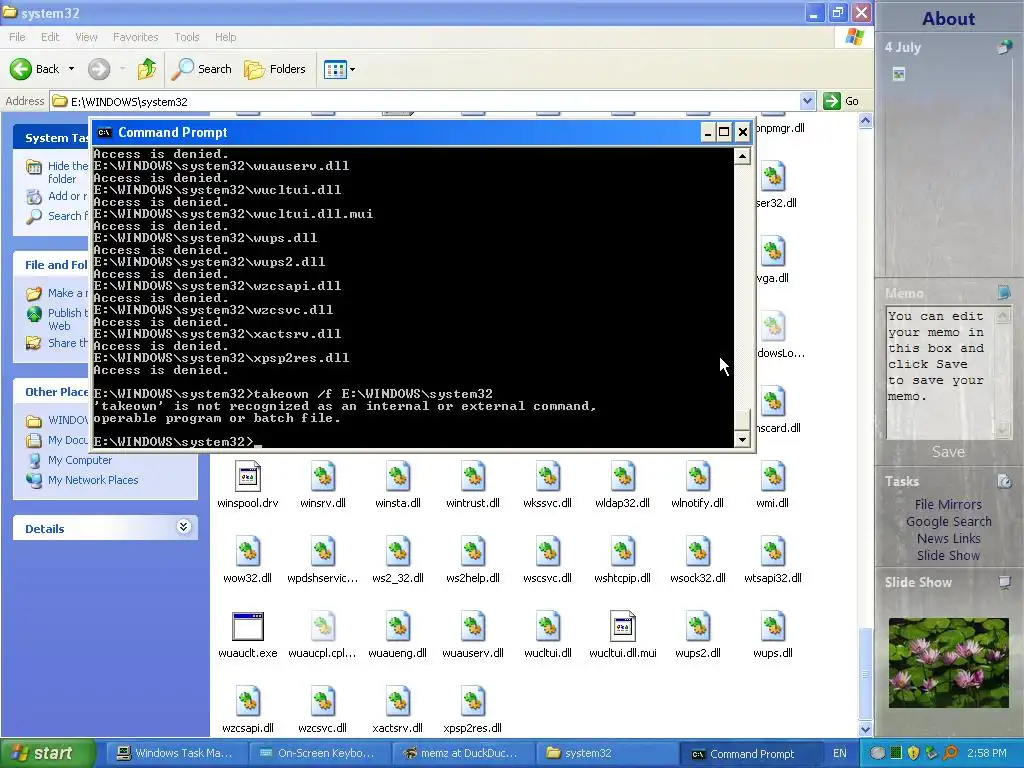Select the xactsrv.dll file
The height and width of the screenshot is (768, 1024).
coord(398,702)
